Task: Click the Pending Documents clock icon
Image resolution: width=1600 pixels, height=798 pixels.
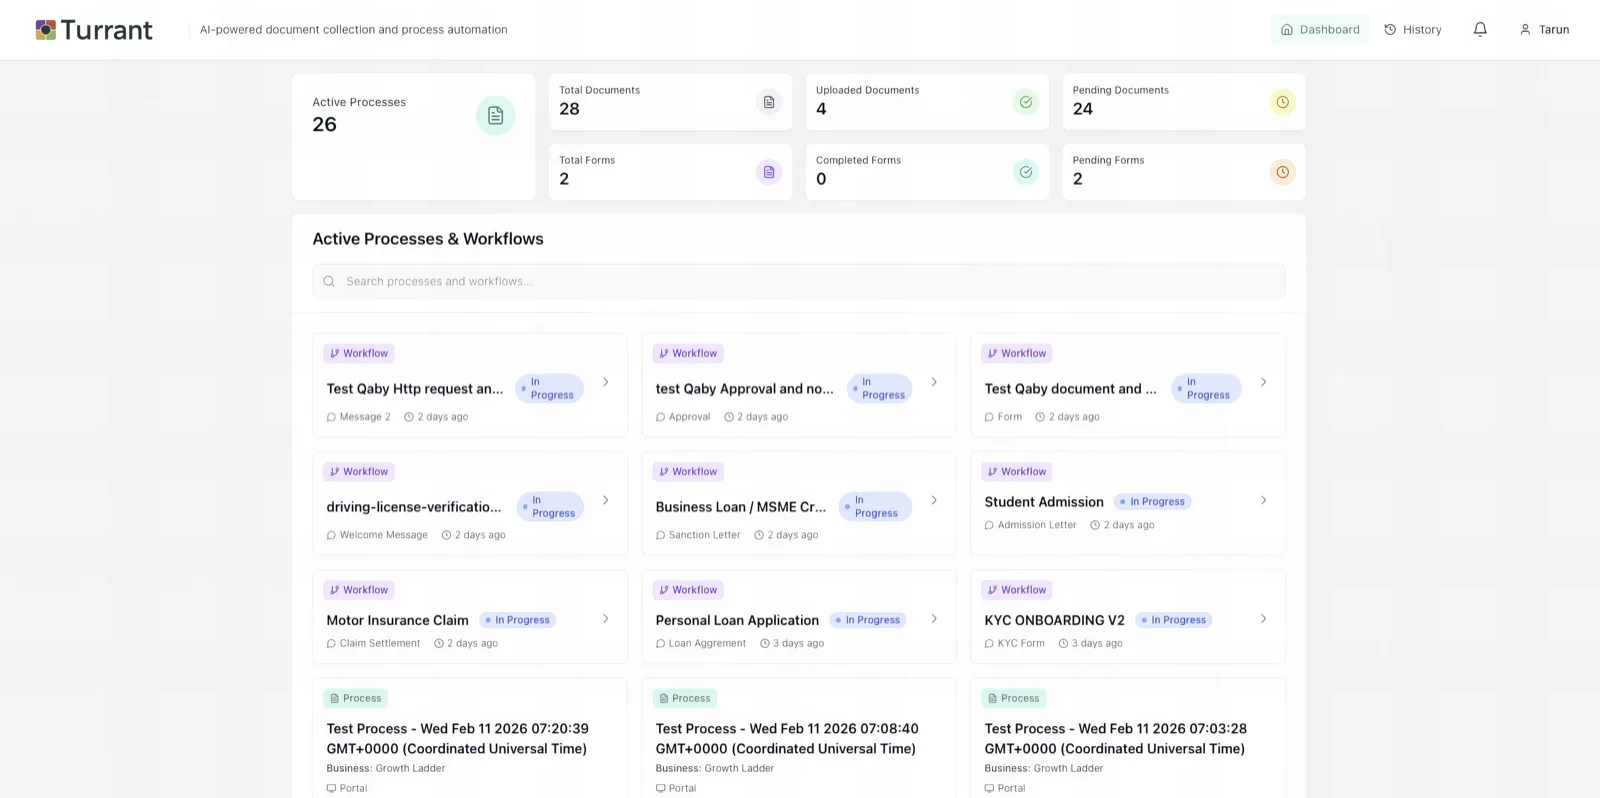Action: tap(1282, 102)
